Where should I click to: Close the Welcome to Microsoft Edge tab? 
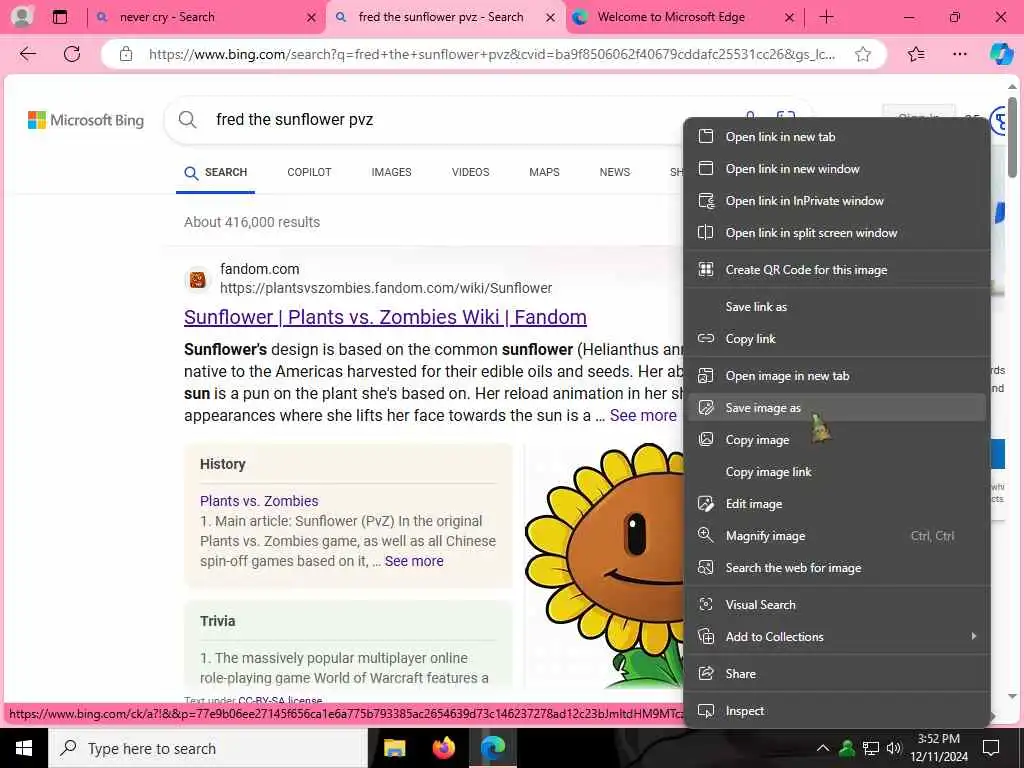click(x=789, y=18)
